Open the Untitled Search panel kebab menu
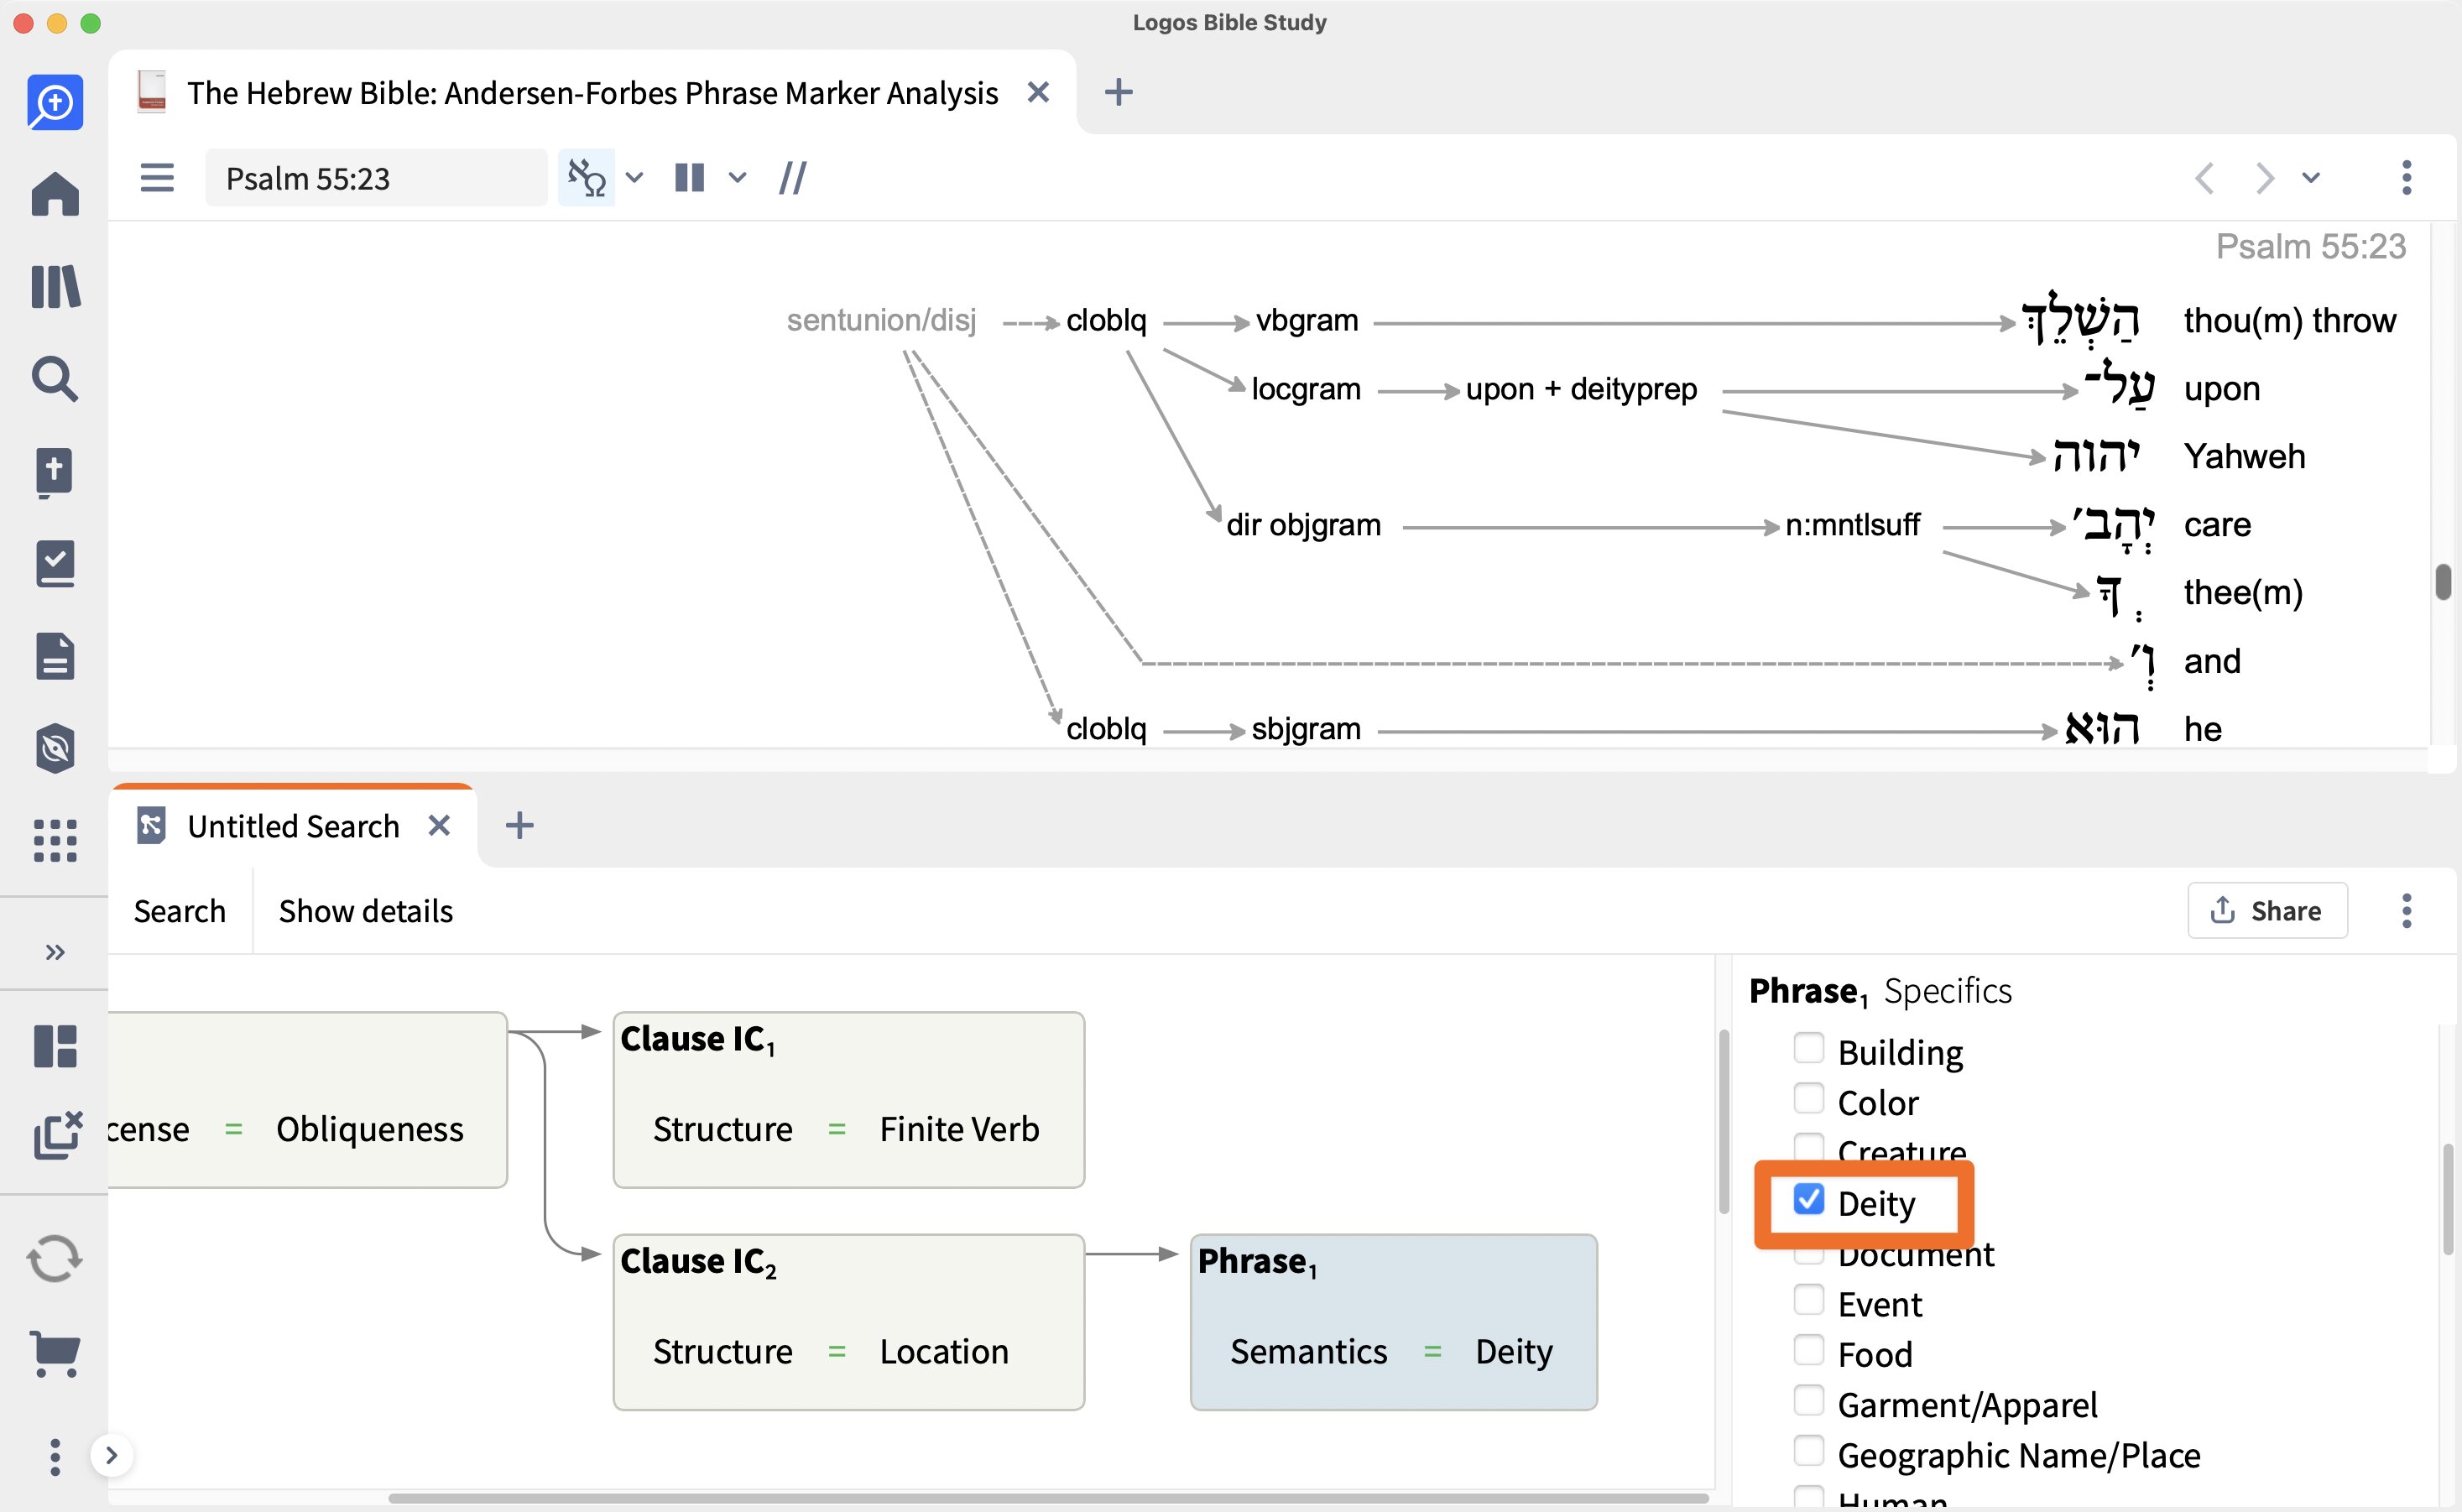Screen dimensions: 2462x1512 [2406, 911]
